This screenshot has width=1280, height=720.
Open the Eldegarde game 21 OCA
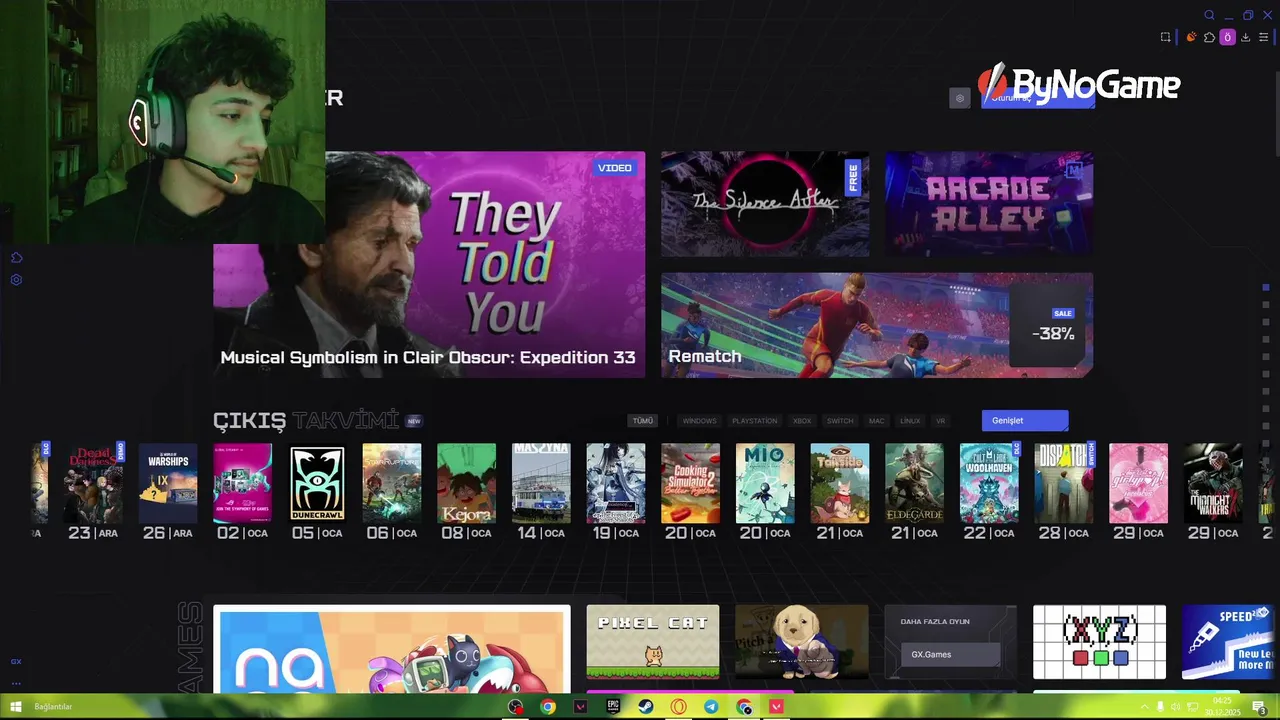[x=914, y=484]
